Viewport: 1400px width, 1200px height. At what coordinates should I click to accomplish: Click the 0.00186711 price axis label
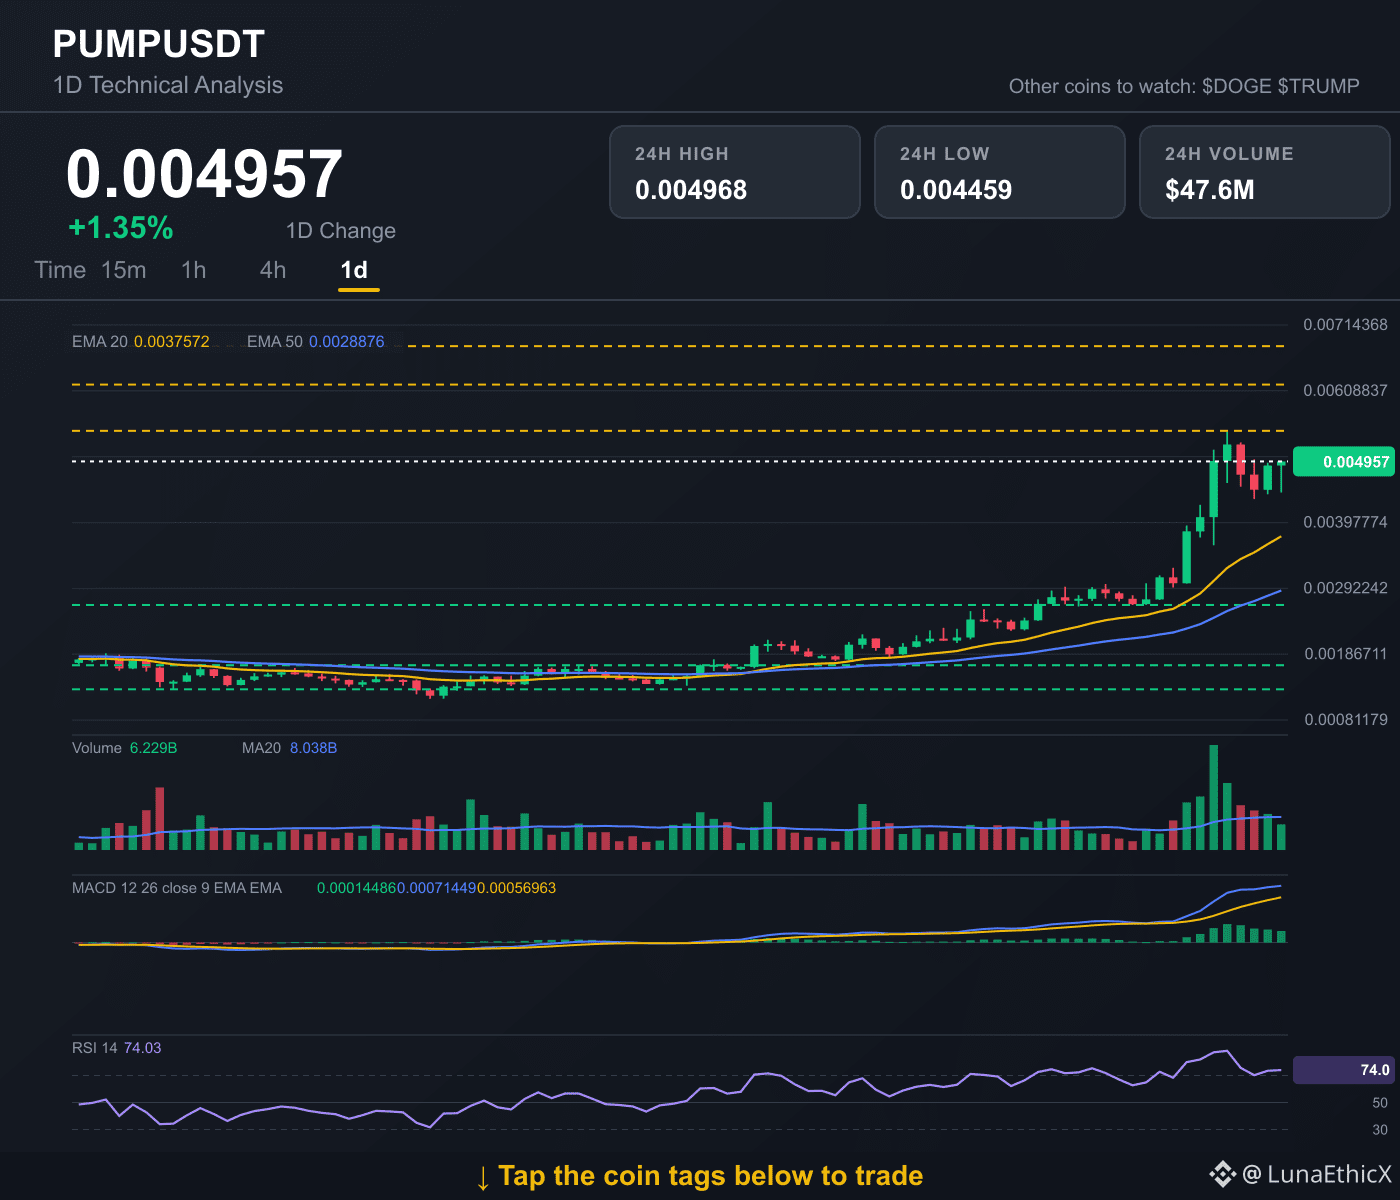pos(1345,654)
